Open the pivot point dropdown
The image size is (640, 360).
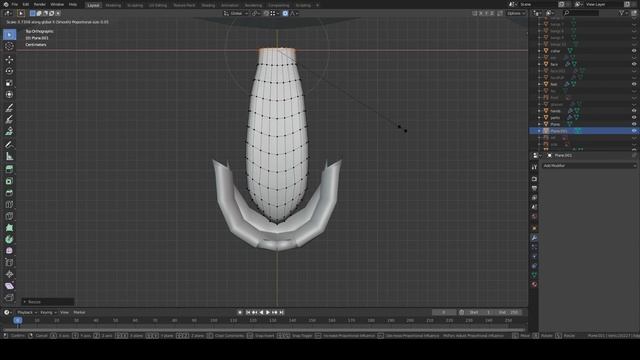(256, 13)
